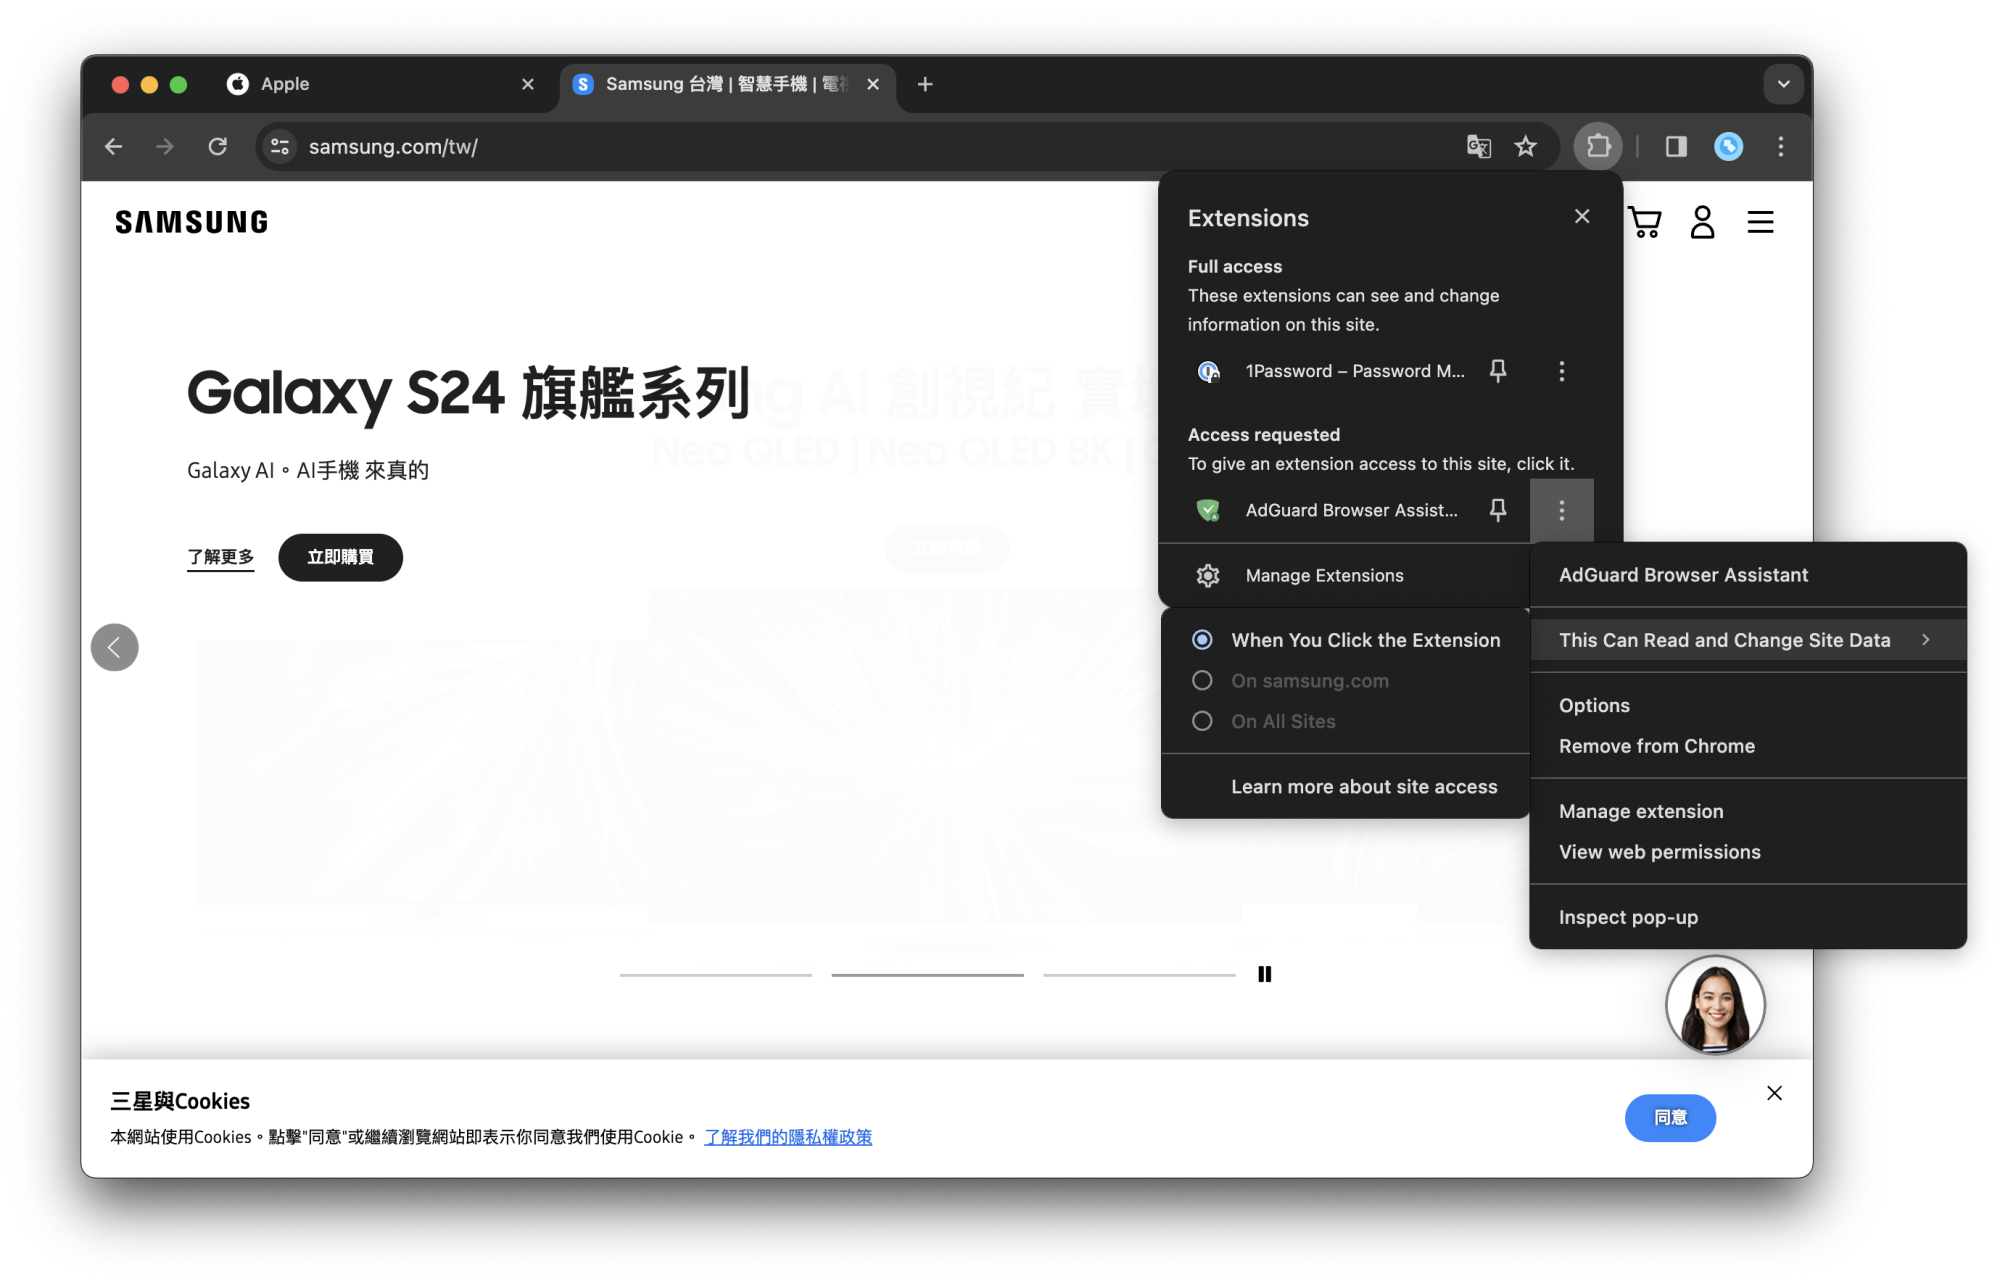Click the shopping cart icon on Samsung site
This screenshot has width=2000, height=1285.
(1644, 222)
